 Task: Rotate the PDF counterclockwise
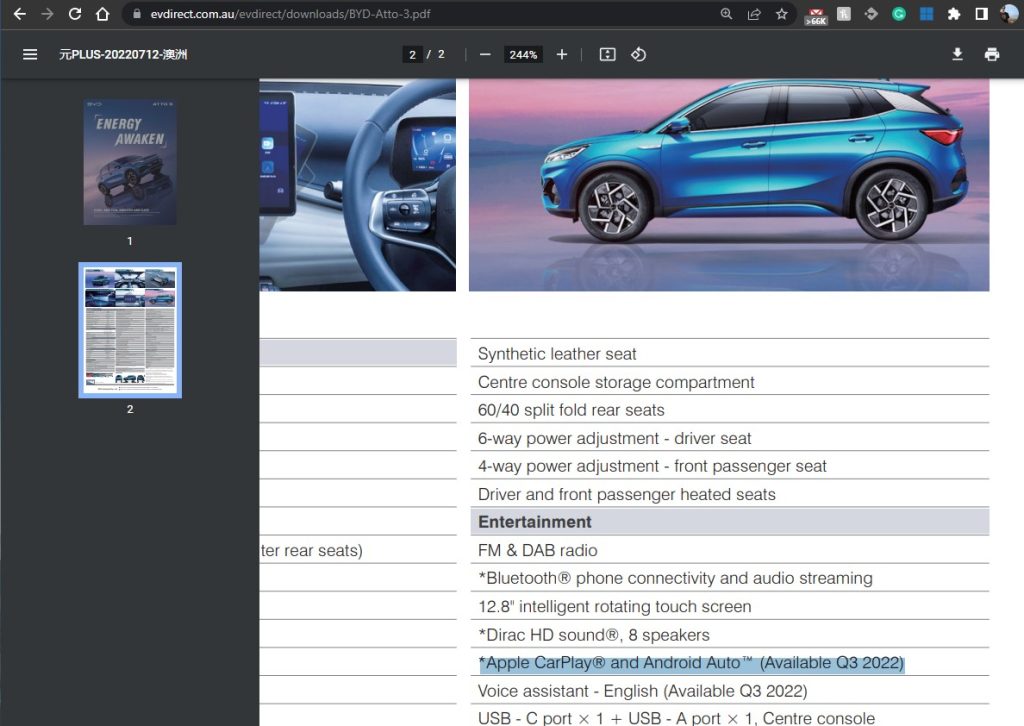[639, 55]
